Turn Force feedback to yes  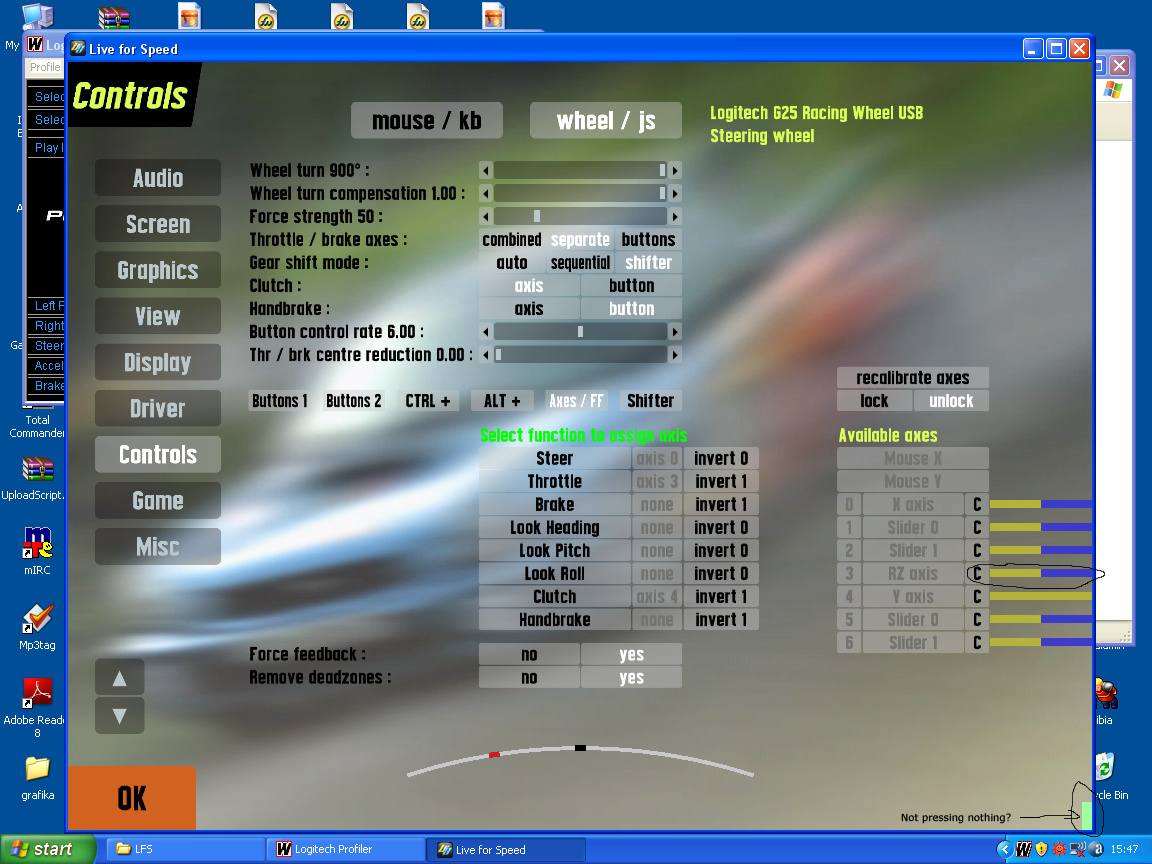tap(631, 655)
